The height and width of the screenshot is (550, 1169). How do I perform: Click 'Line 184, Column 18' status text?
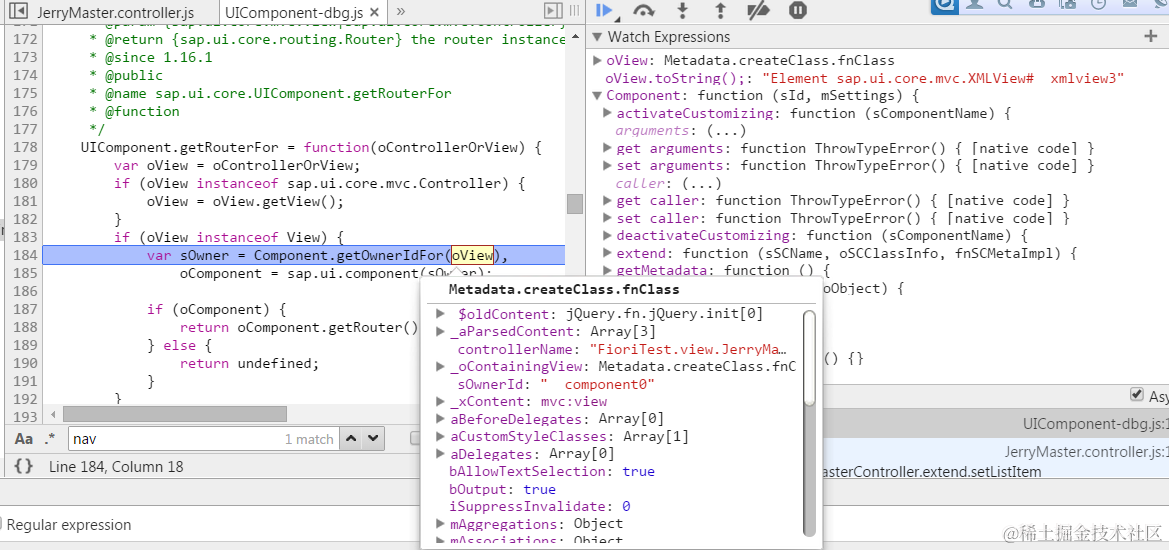[x=116, y=467]
